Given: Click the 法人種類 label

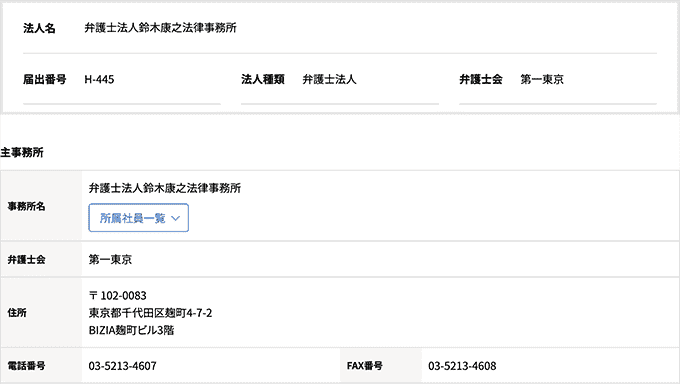Looking at the screenshot, I should 263,79.
